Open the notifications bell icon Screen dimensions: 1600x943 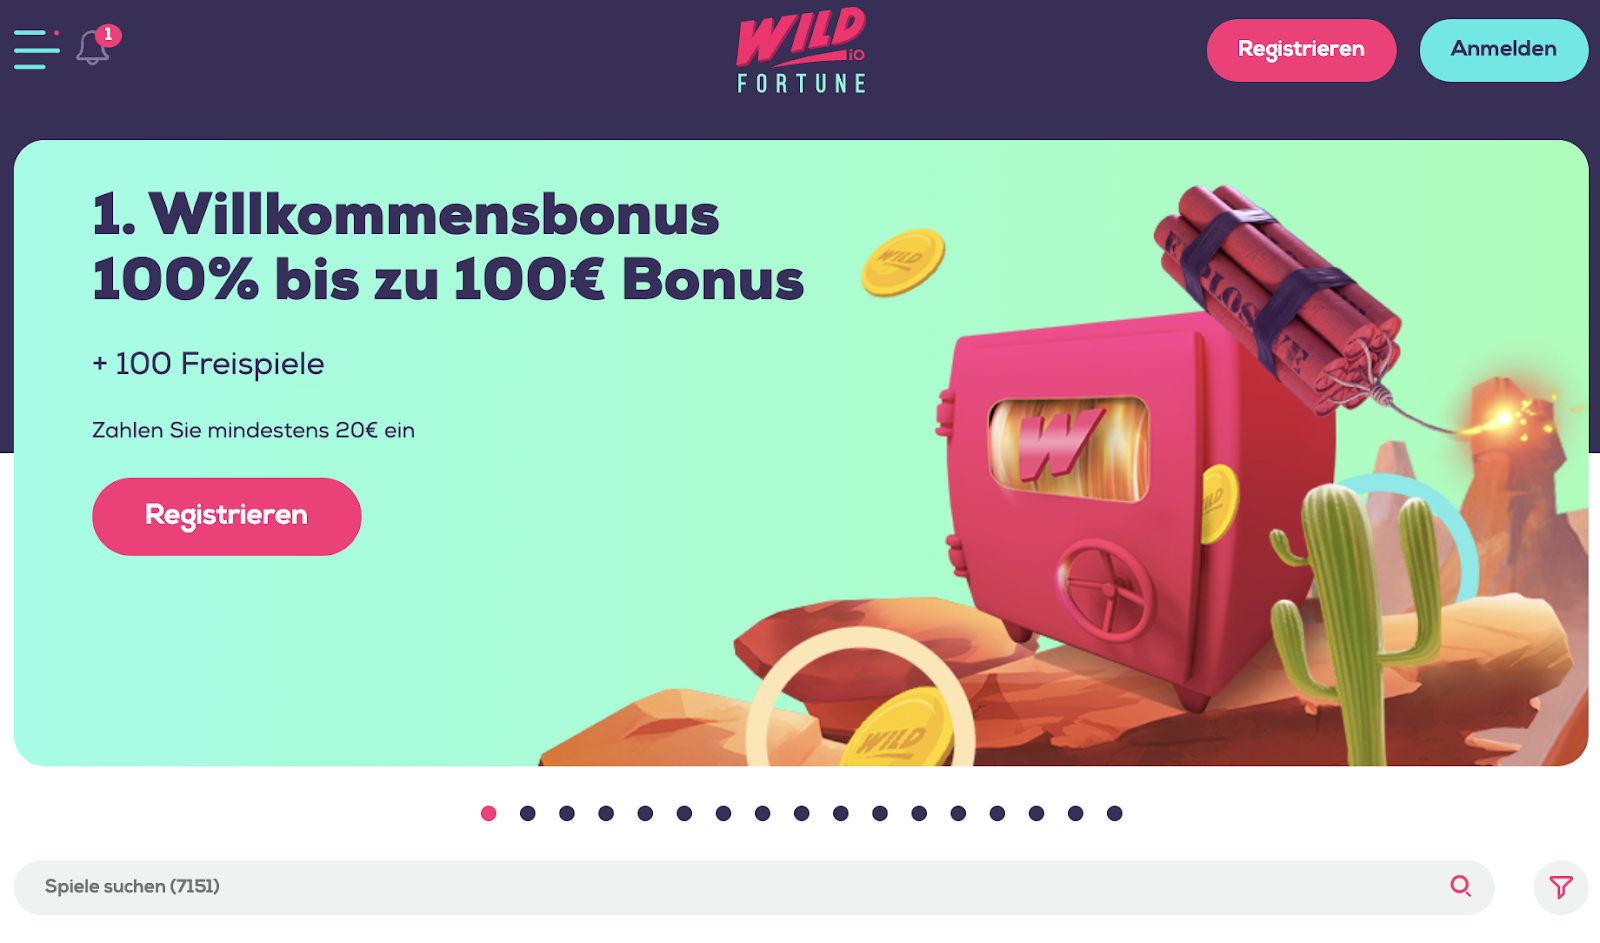coord(92,49)
